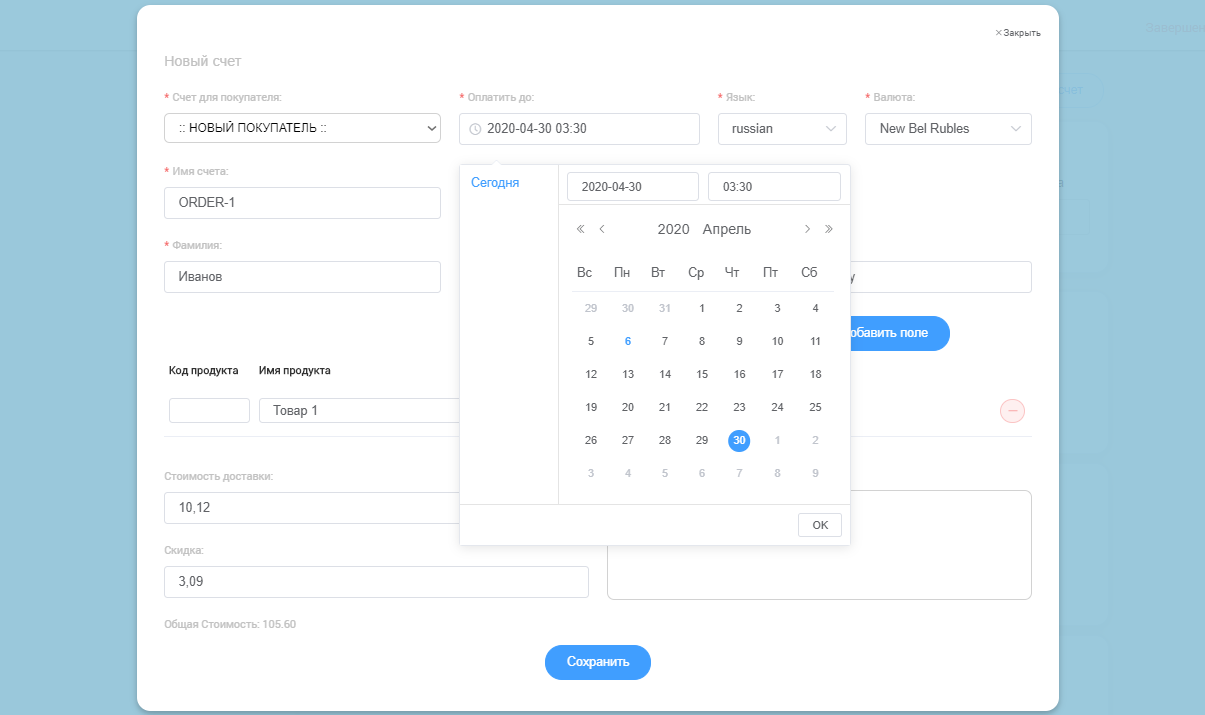Select today via the Сегодня shortcut
This screenshot has height=715, width=1205.
(495, 183)
